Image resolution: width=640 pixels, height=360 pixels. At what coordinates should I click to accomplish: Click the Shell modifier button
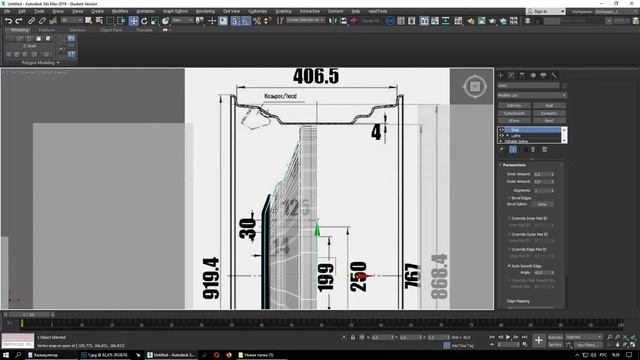(549, 106)
